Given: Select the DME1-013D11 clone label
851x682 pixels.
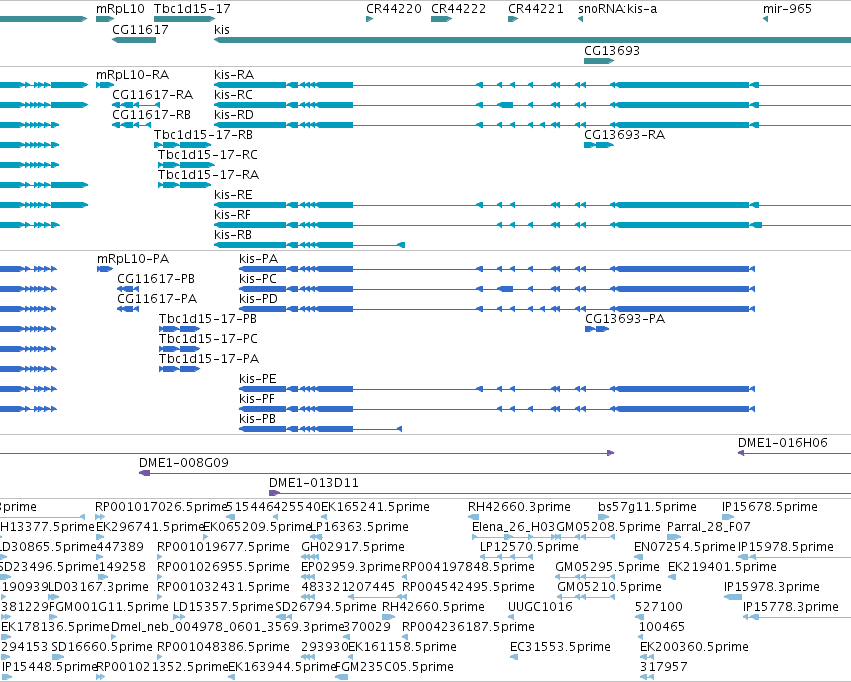Looking at the screenshot, I should click(x=314, y=482).
